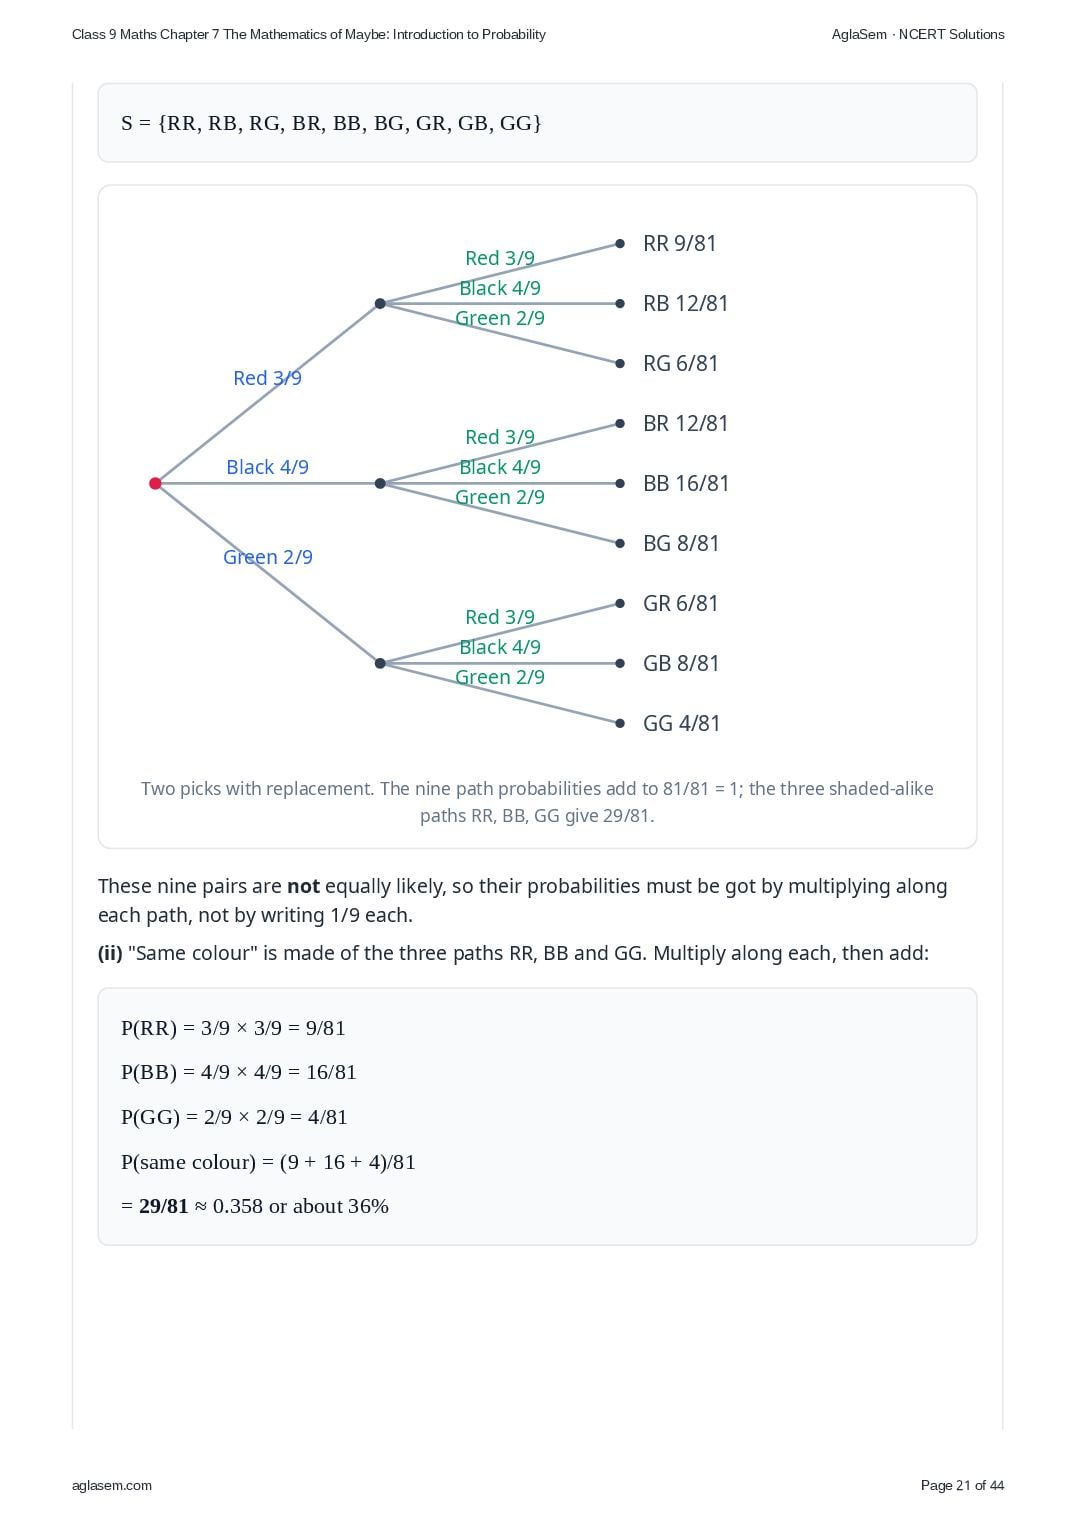This screenshot has width=1076, height=1522.
Task: Click the node after first Red 3/9 branch
Action: [380, 303]
